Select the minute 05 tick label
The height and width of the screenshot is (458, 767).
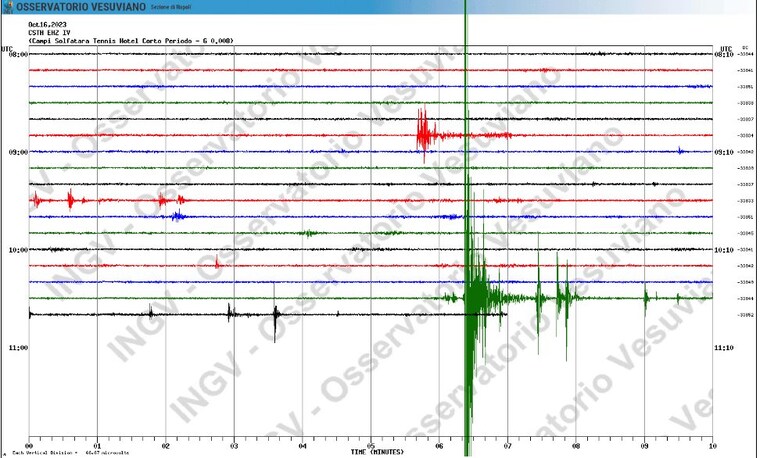371,446
